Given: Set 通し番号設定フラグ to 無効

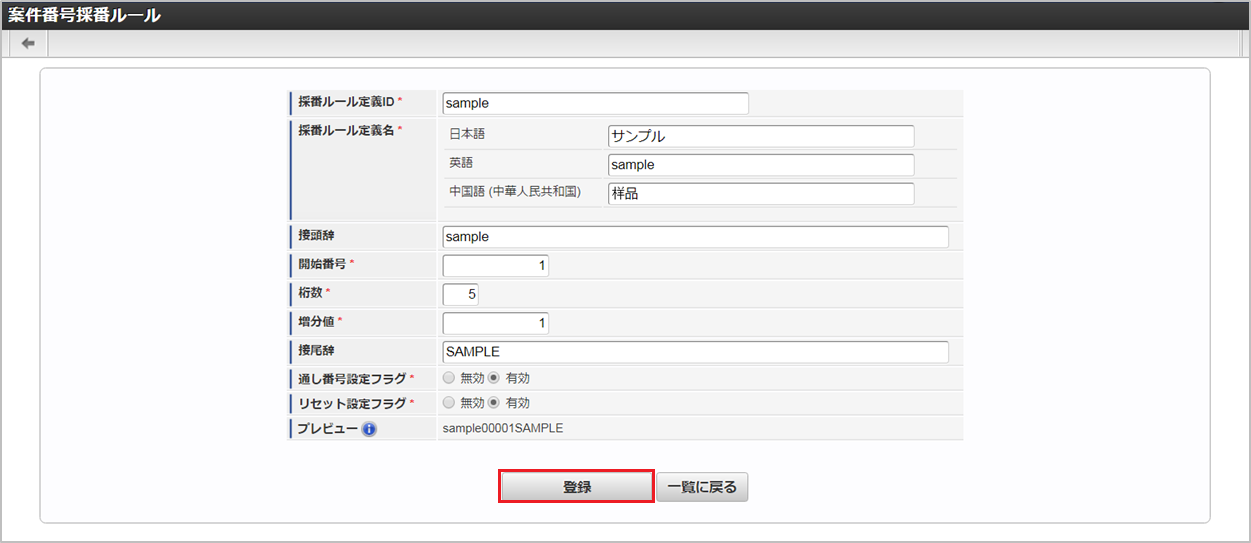Looking at the screenshot, I should 449,378.
